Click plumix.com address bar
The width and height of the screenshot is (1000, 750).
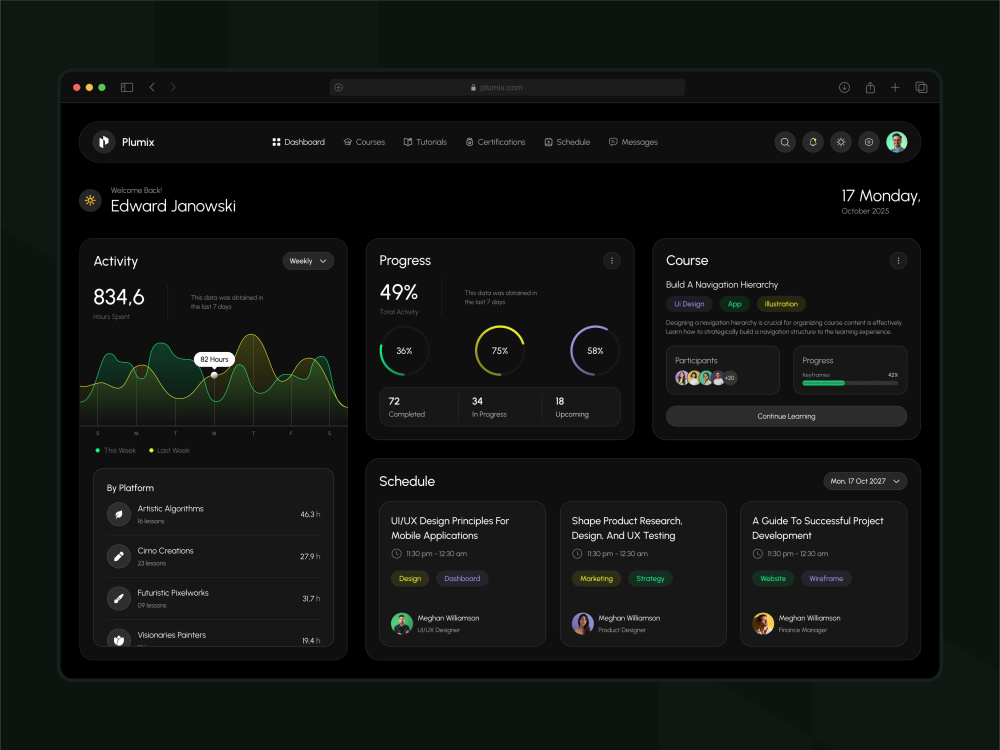coord(507,87)
